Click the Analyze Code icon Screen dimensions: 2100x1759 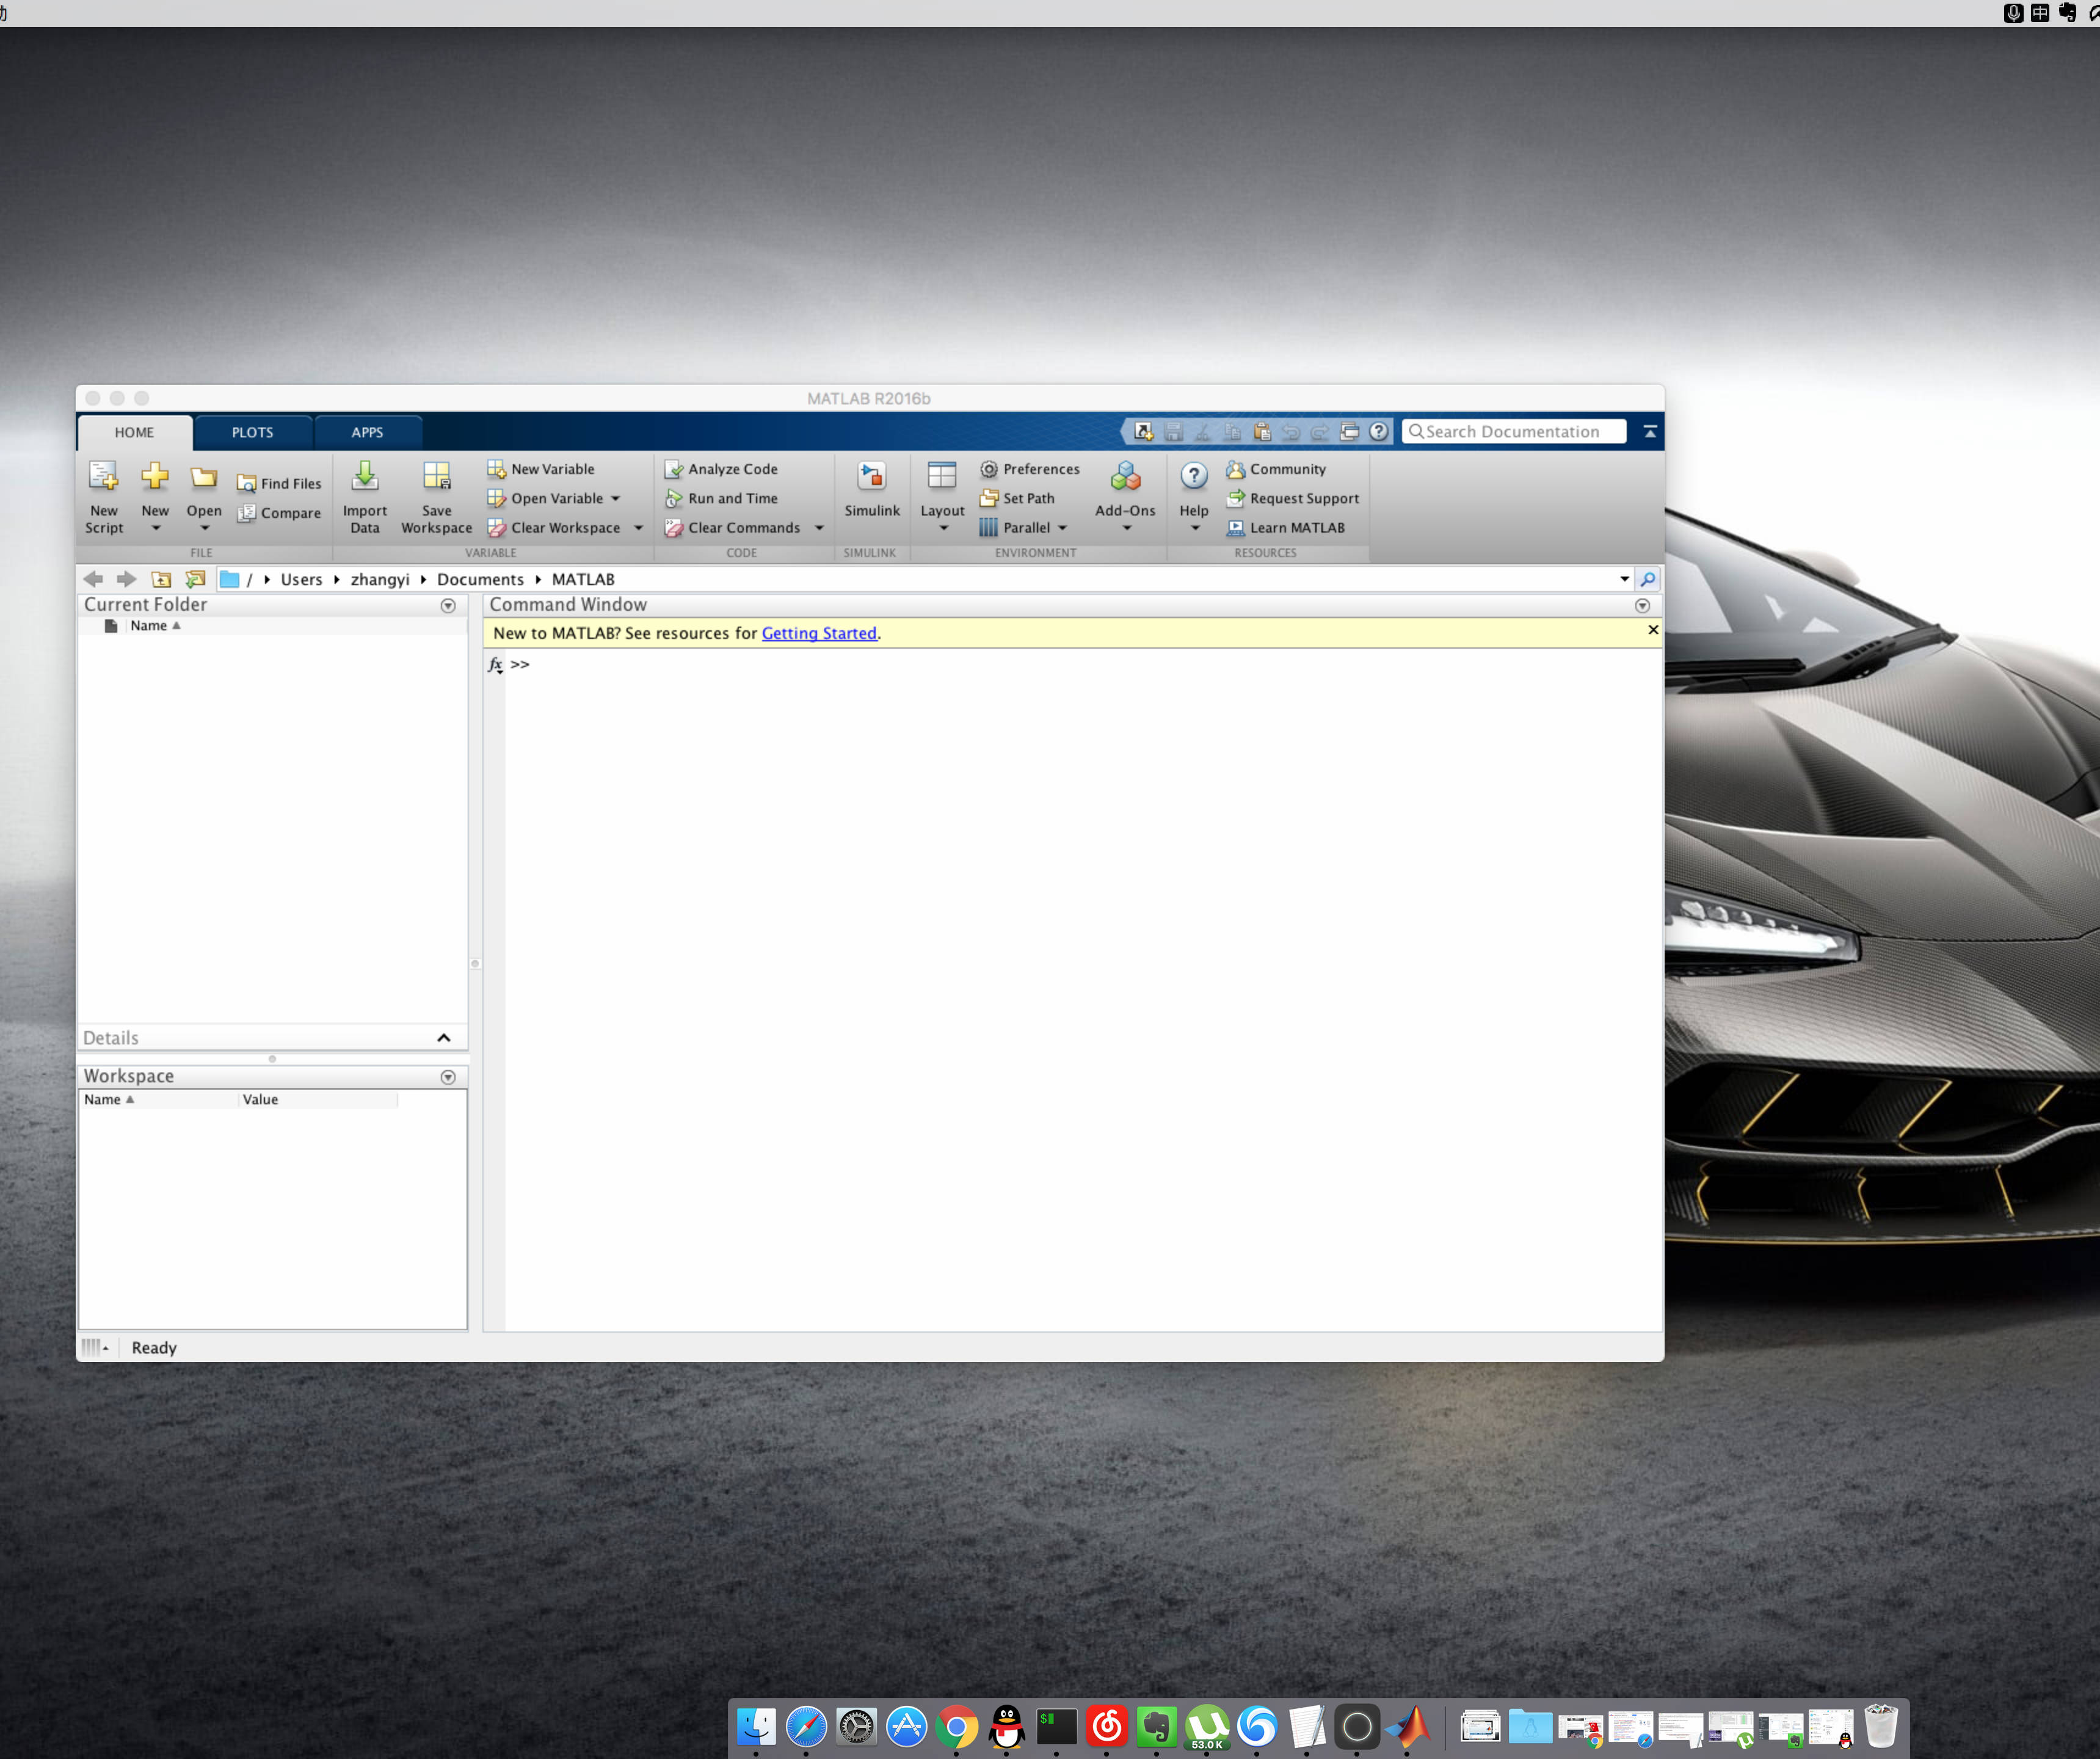(674, 469)
